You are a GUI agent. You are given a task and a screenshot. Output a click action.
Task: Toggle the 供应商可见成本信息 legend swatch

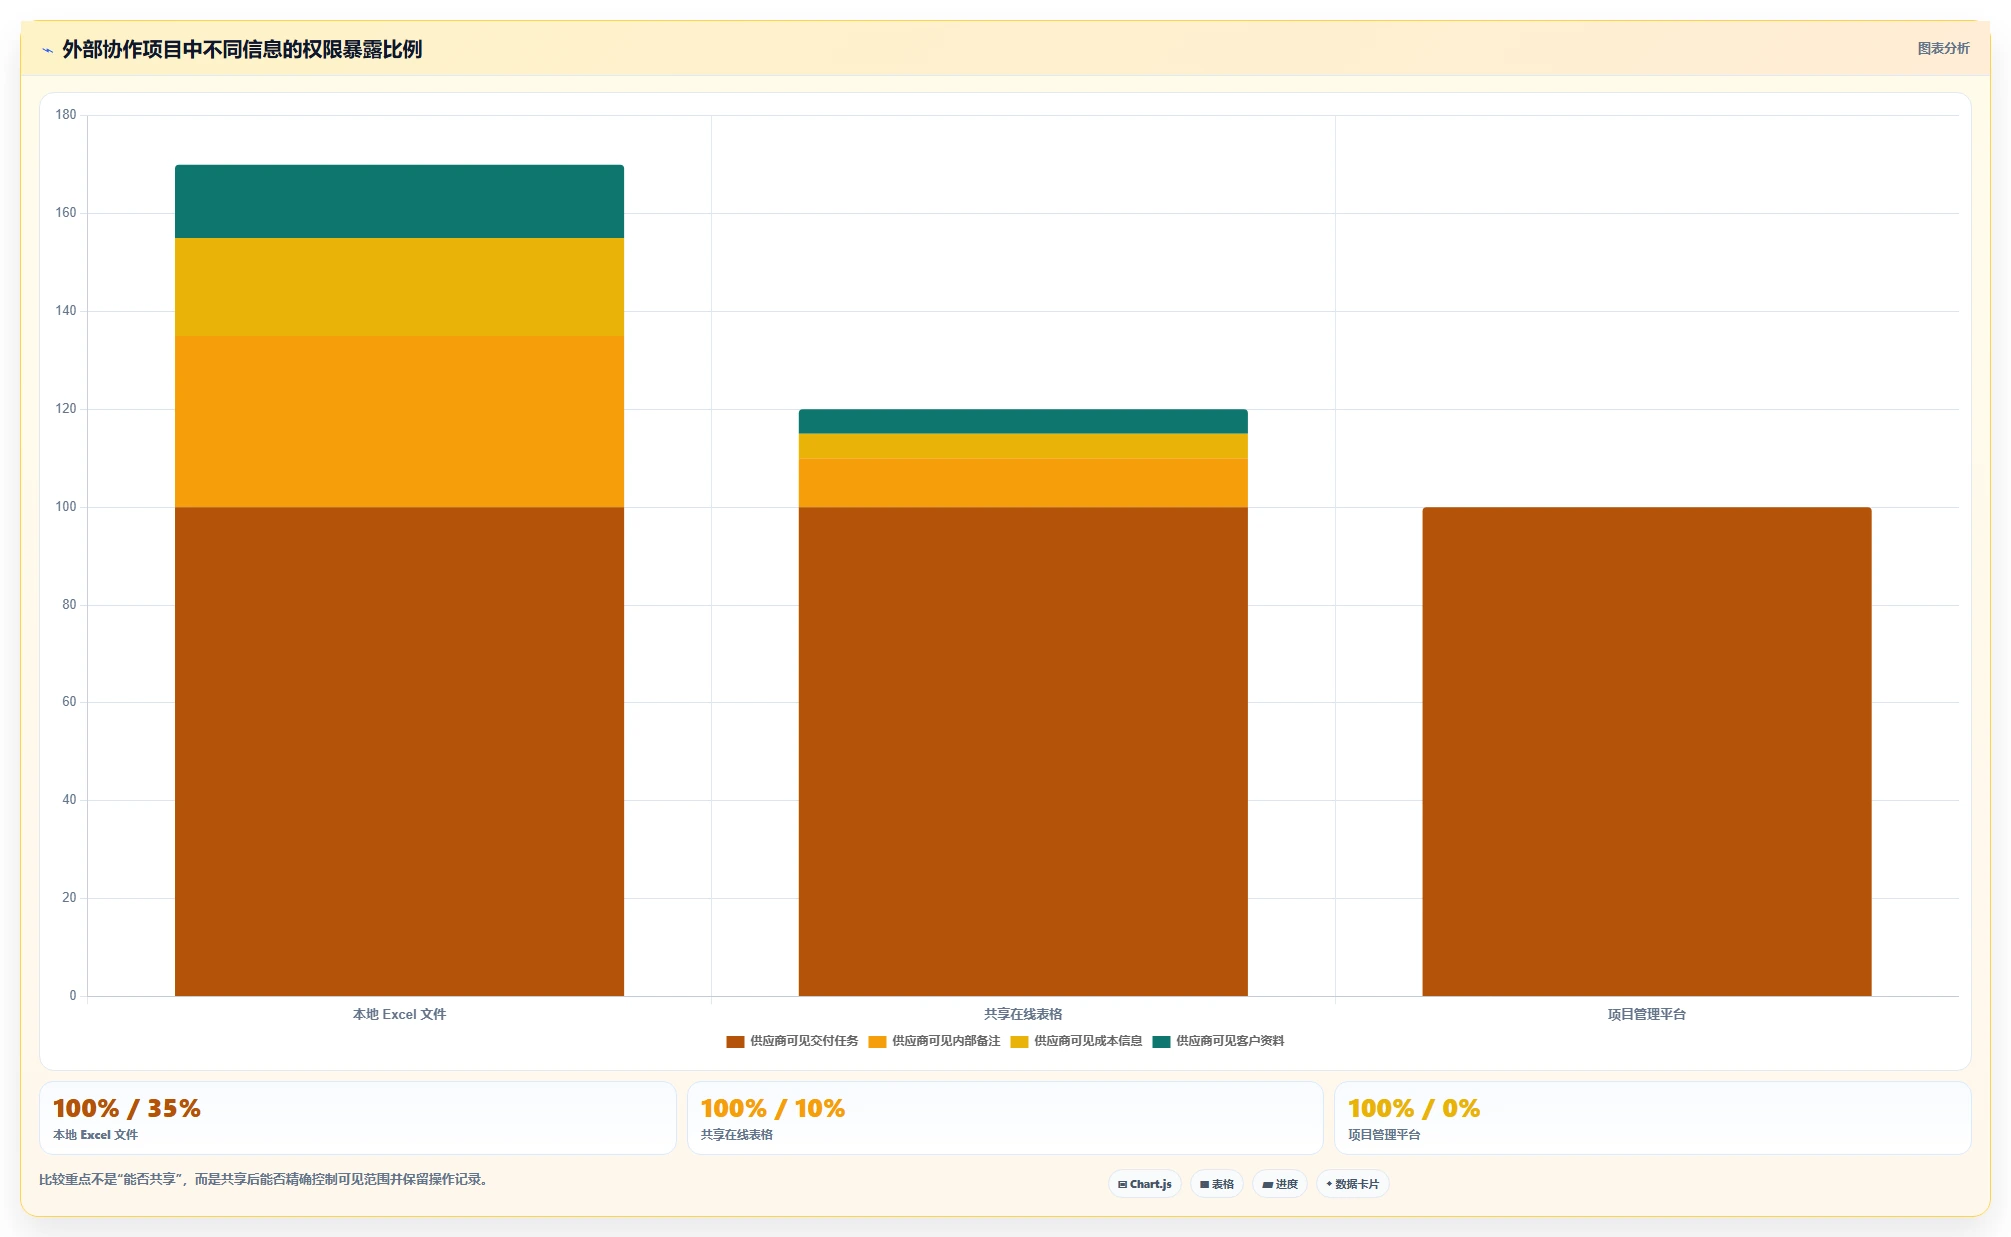[1019, 1042]
